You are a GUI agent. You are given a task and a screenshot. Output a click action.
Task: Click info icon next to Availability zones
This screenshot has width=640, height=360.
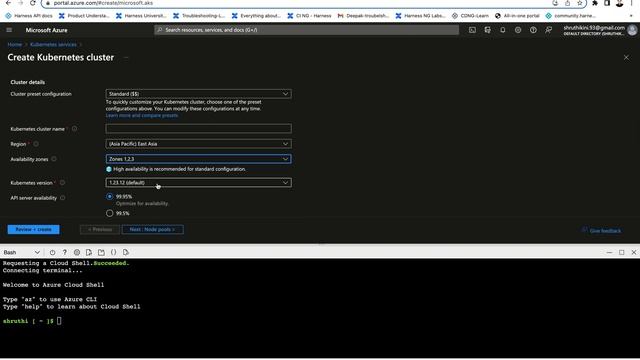pyautogui.click(x=54, y=159)
